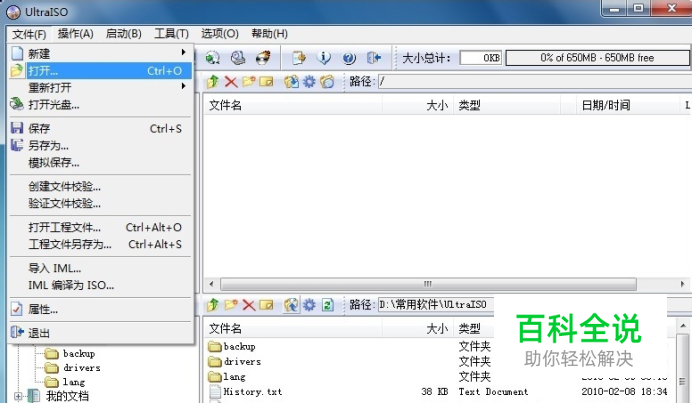The image size is (692, 403).
Task: Go up one level in local pane
Action: (x=213, y=305)
